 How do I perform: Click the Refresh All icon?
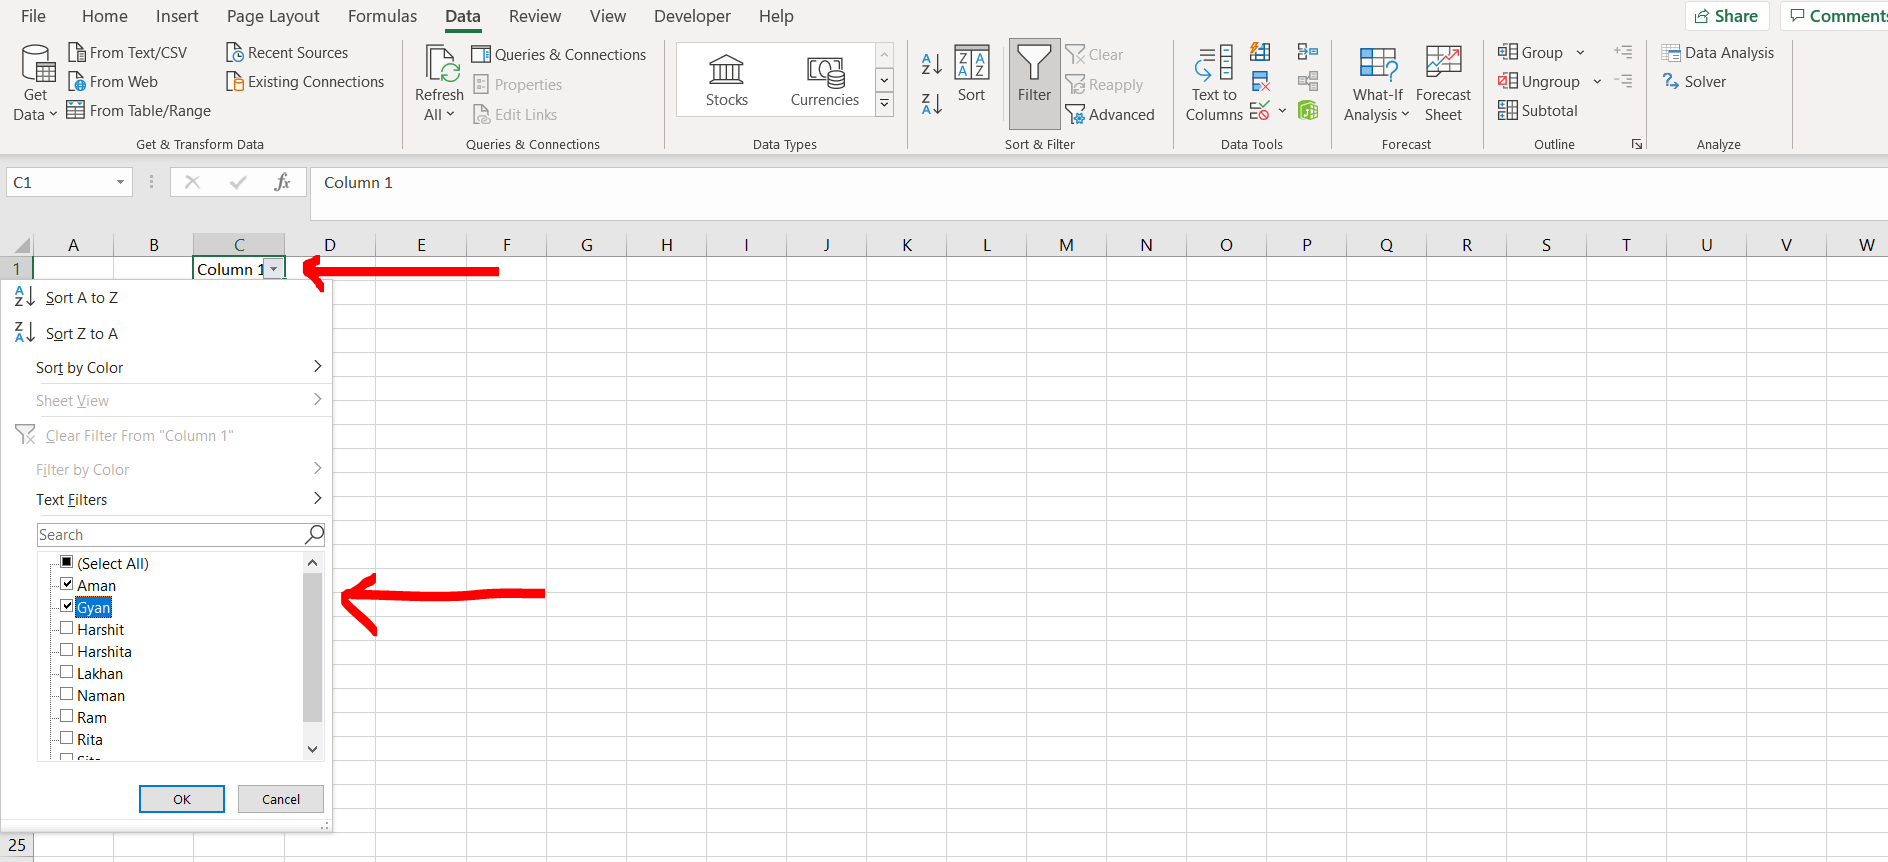[441, 64]
